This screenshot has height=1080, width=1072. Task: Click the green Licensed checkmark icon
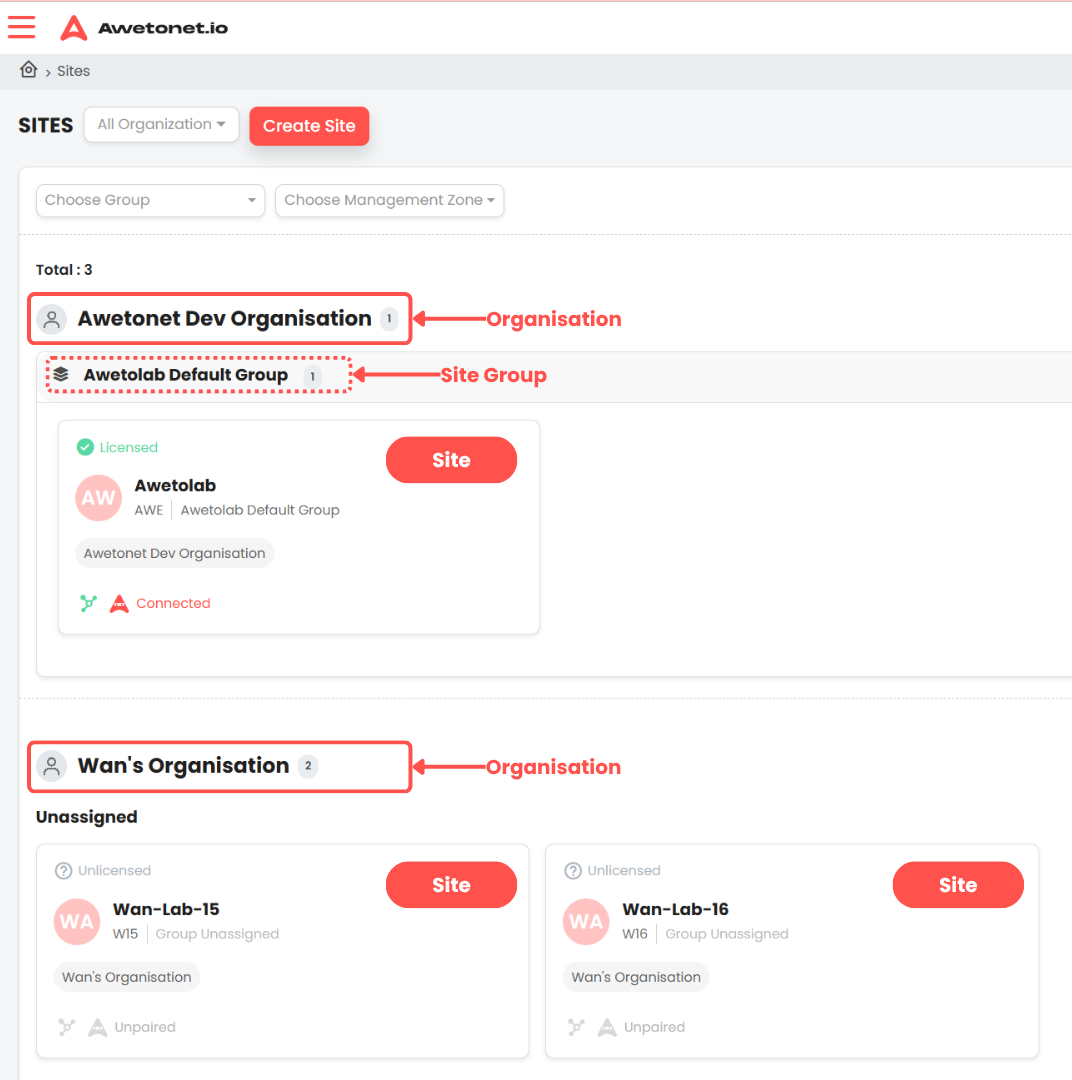pyautogui.click(x=85, y=447)
